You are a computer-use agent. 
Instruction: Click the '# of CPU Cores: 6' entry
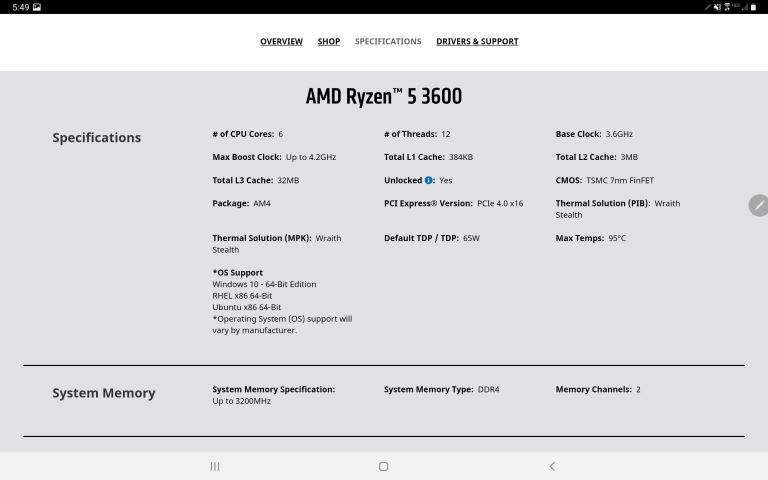point(247,134)
